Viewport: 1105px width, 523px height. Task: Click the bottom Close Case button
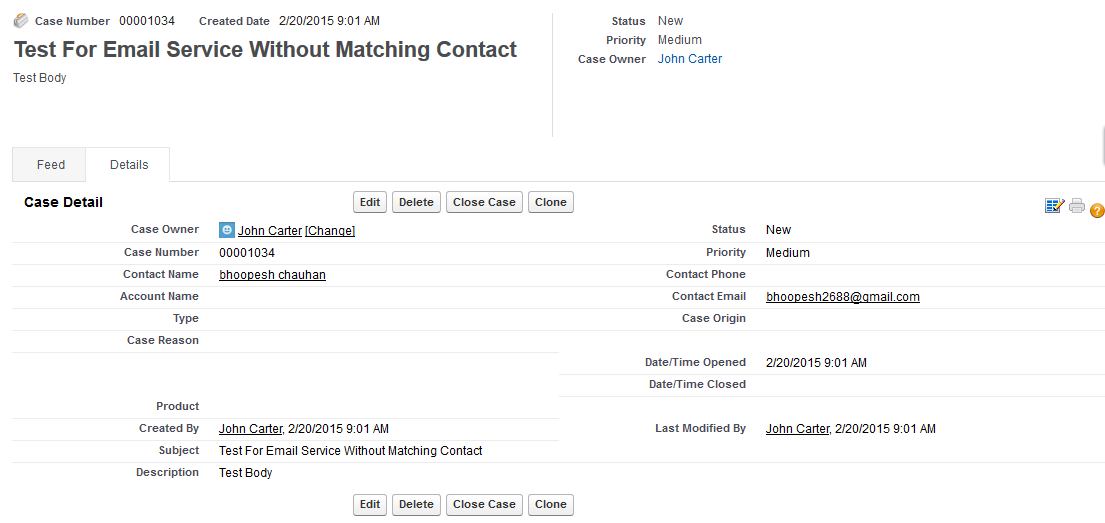tap(484, 504)
